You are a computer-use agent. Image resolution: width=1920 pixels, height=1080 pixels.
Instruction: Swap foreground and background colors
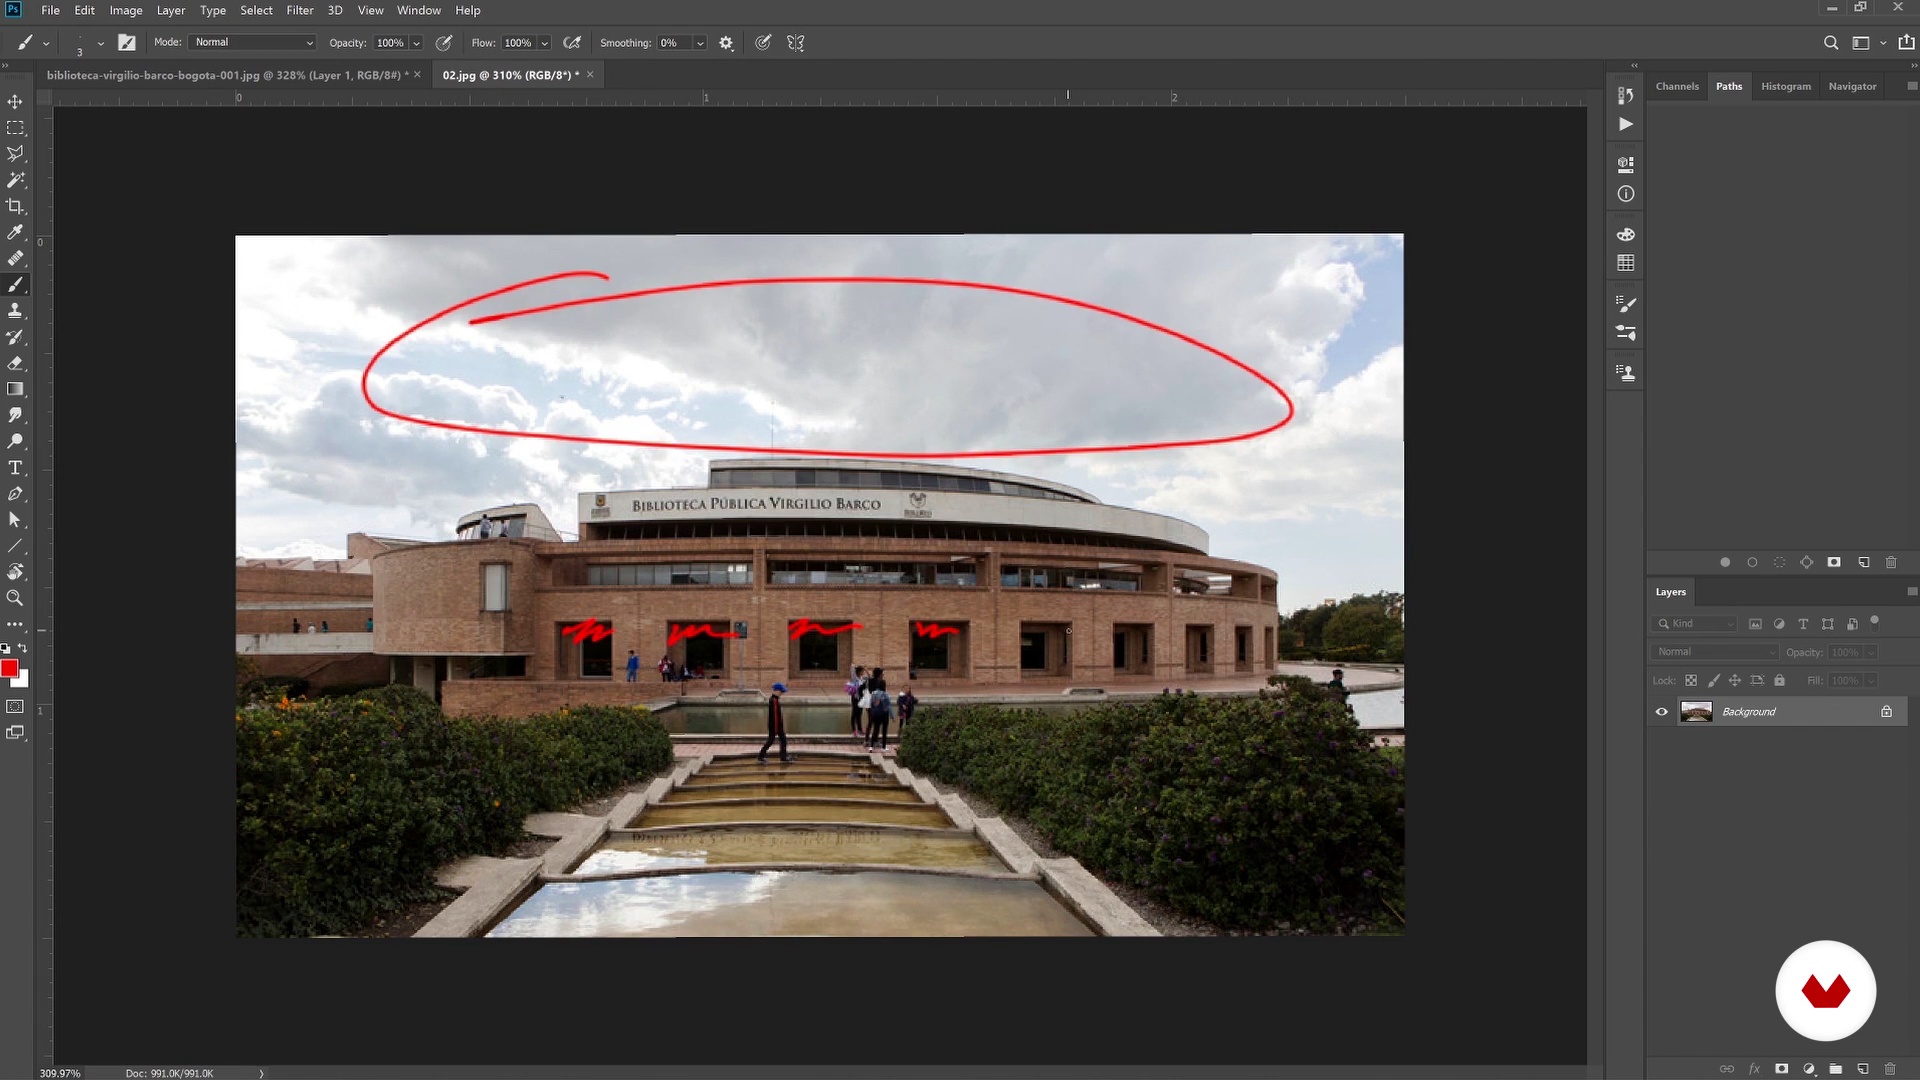coord(23,649)
